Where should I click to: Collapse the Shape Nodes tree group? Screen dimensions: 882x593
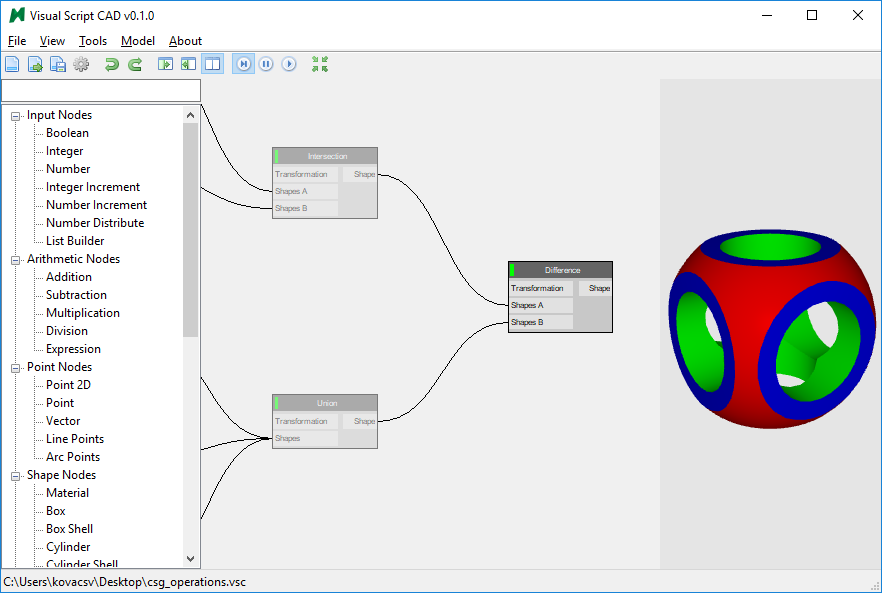[16, 476]
